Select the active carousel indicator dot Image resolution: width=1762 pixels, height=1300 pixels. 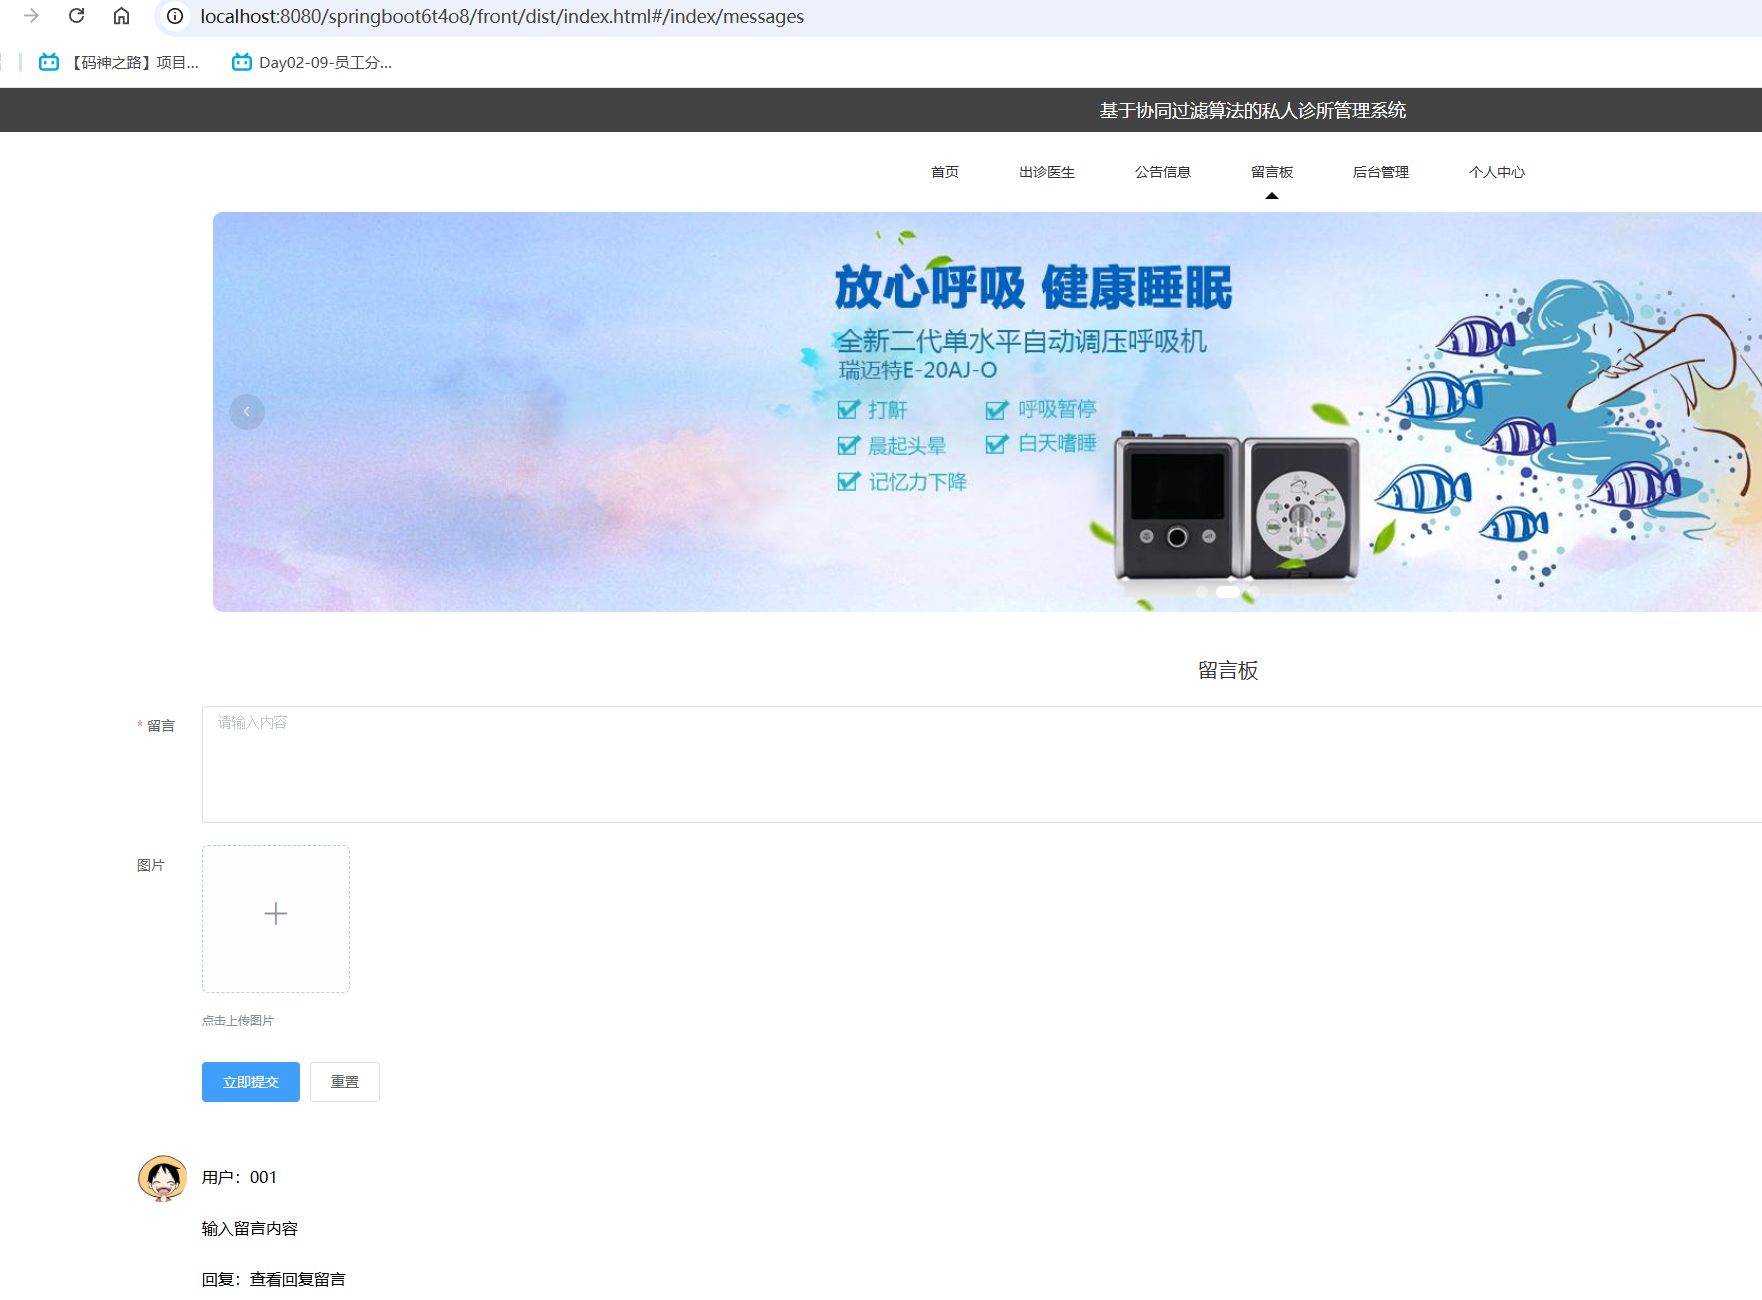click(1227, 592)
